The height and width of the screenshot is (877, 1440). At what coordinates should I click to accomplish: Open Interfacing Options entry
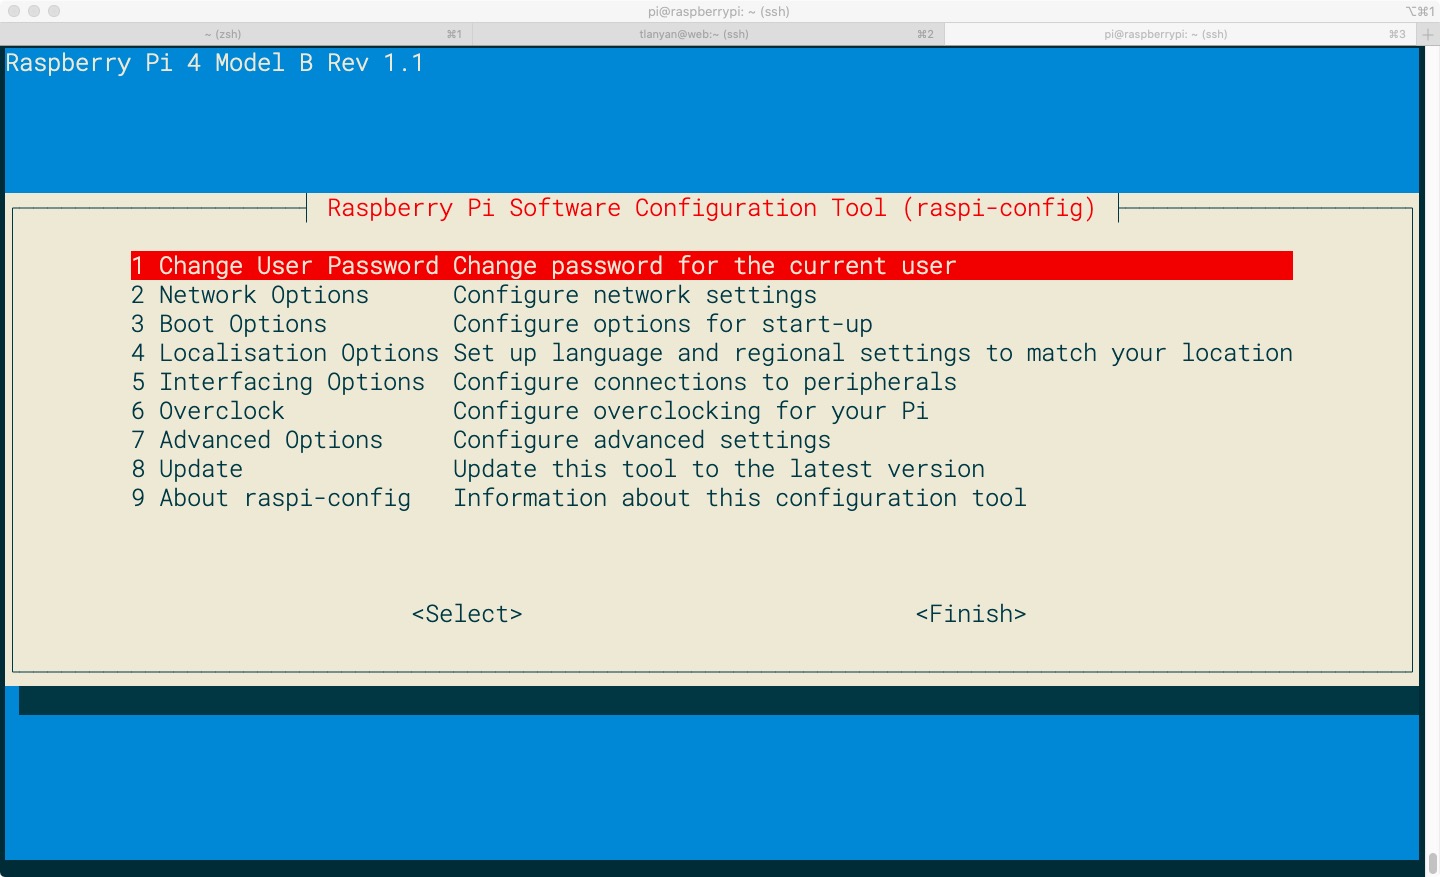(291, 382)
